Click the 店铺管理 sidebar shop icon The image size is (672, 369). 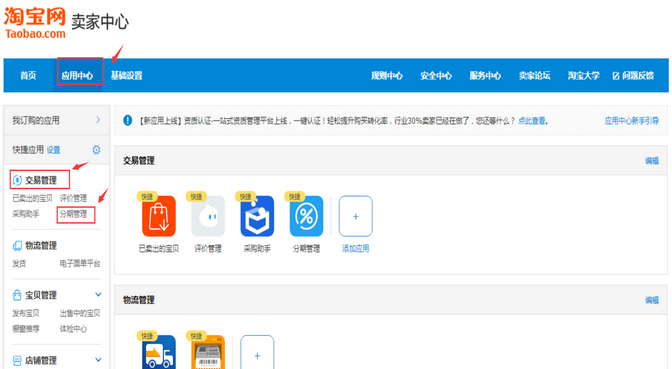point(17,360)
